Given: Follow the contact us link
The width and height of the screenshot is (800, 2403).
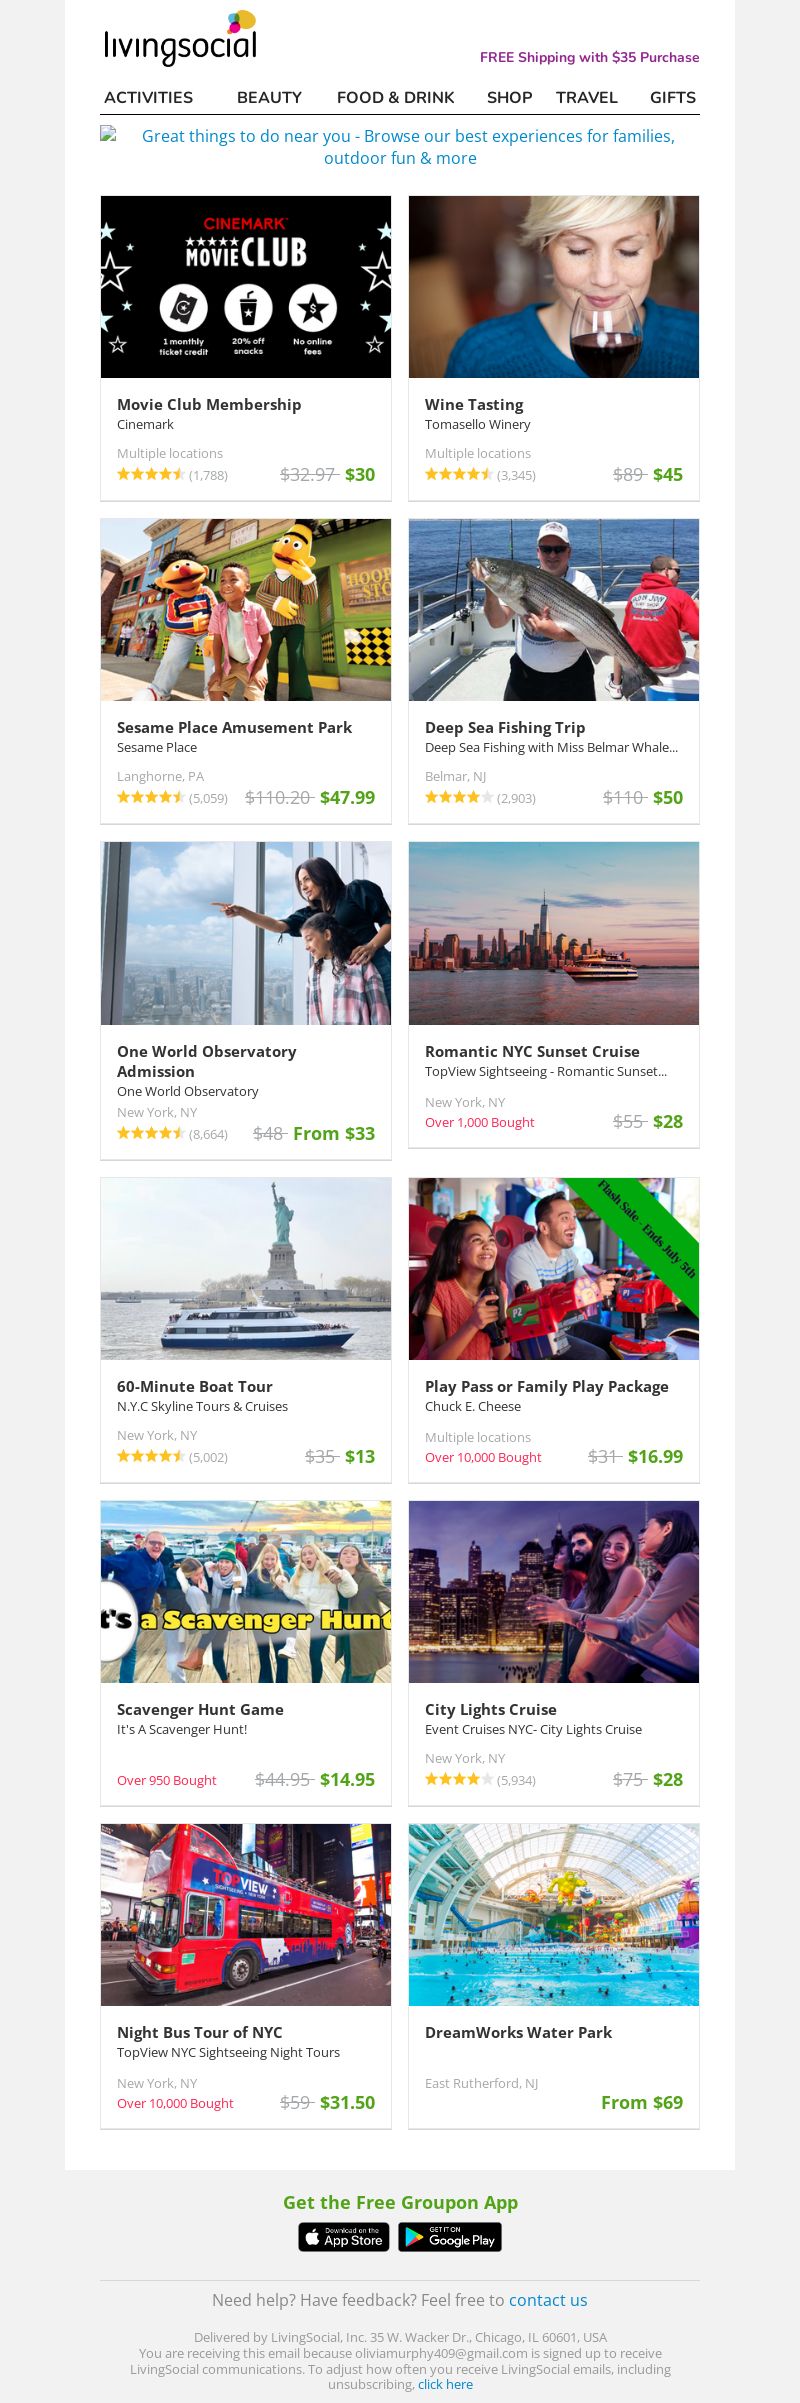Looking at the screenshot, I should [x=548, y=2300].
